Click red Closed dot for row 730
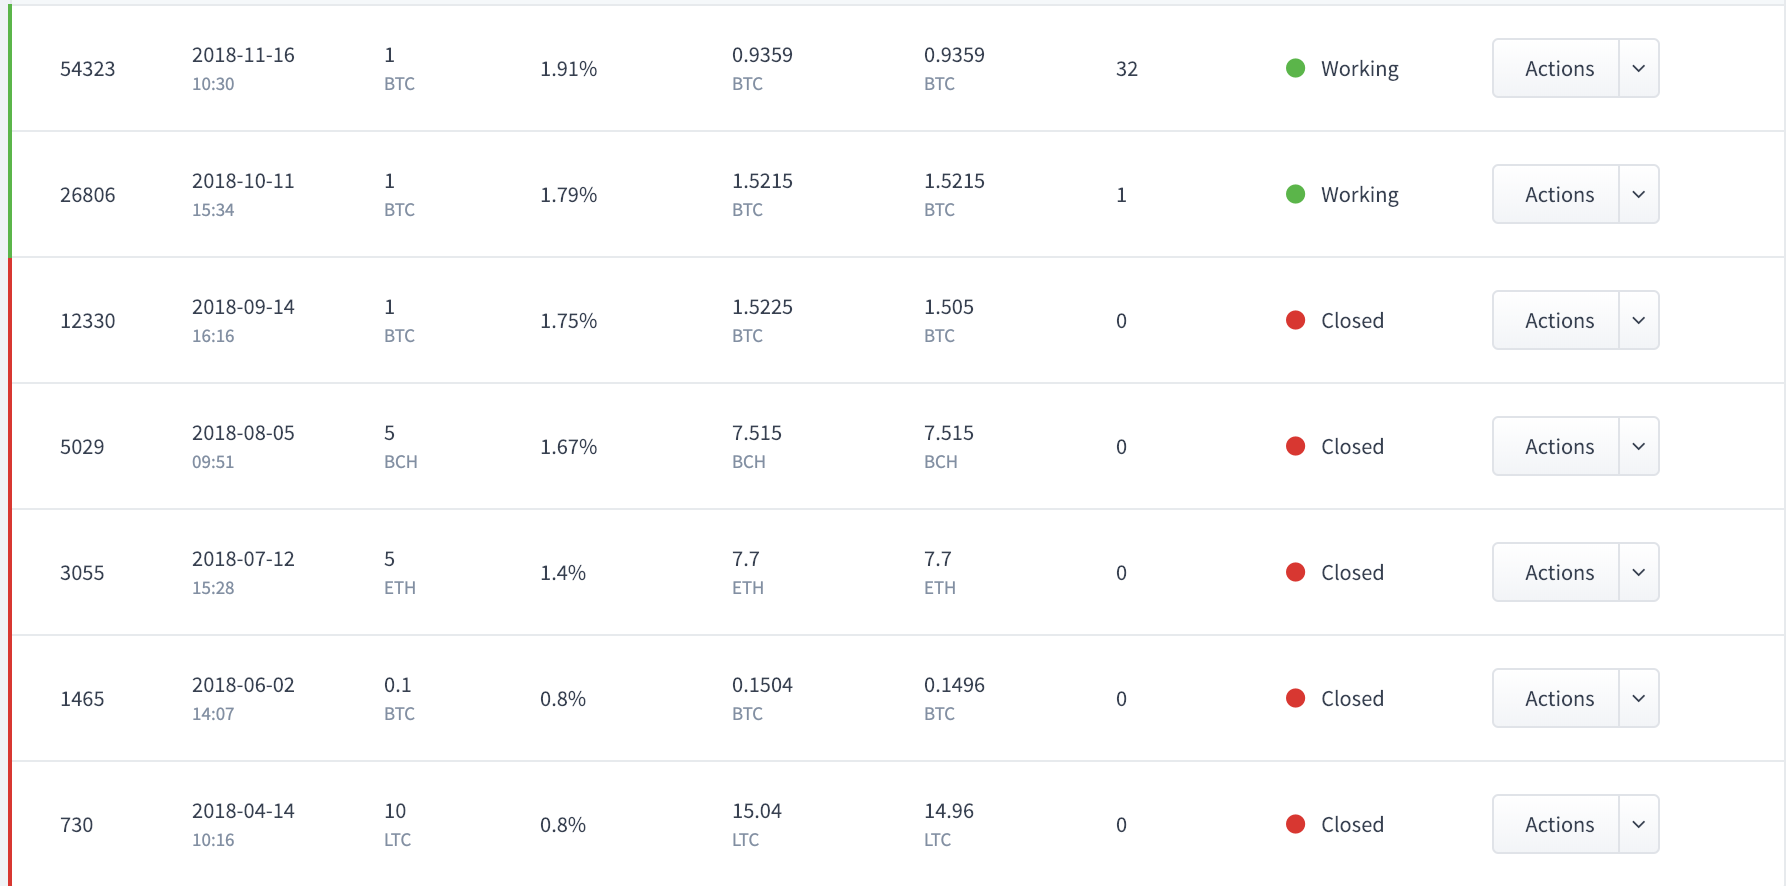This screenshot has height=886, width=1786. tap(1295, 824)
